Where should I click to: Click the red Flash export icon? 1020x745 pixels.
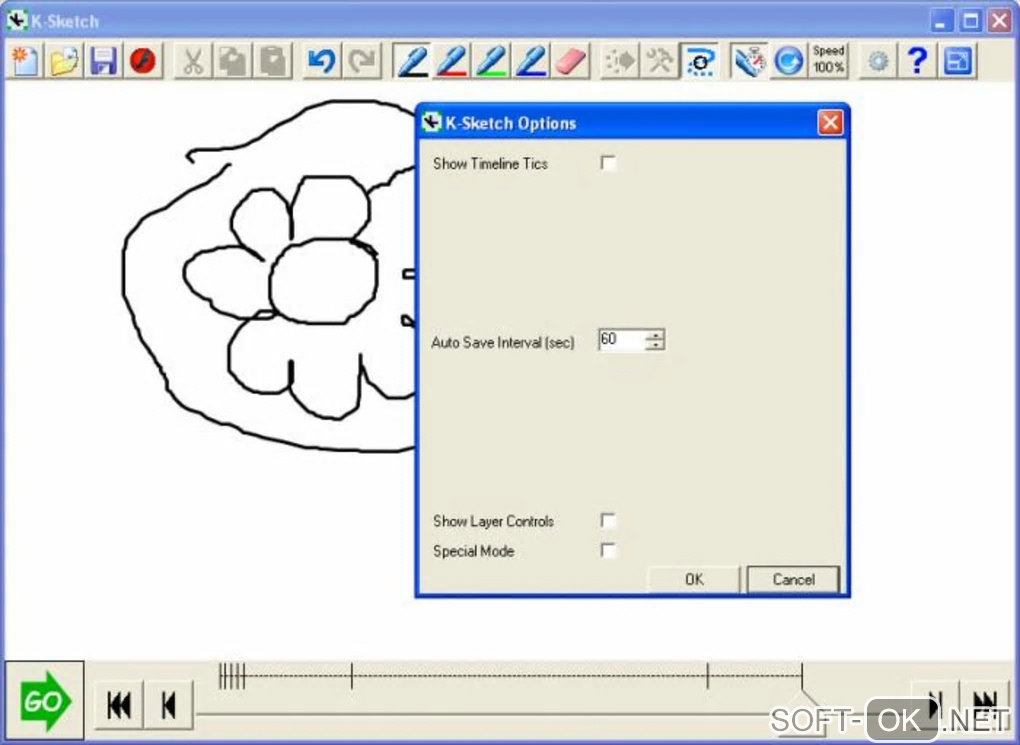(143, 61)
